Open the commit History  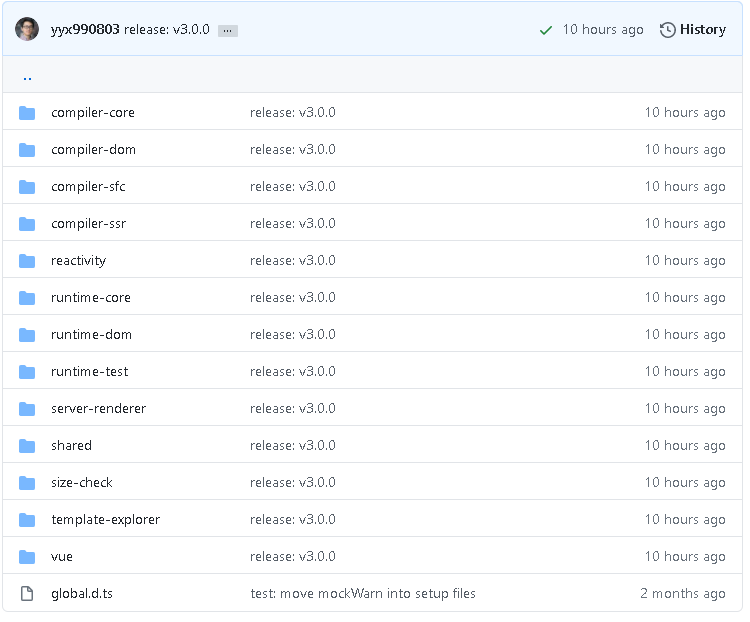(692, 30)
